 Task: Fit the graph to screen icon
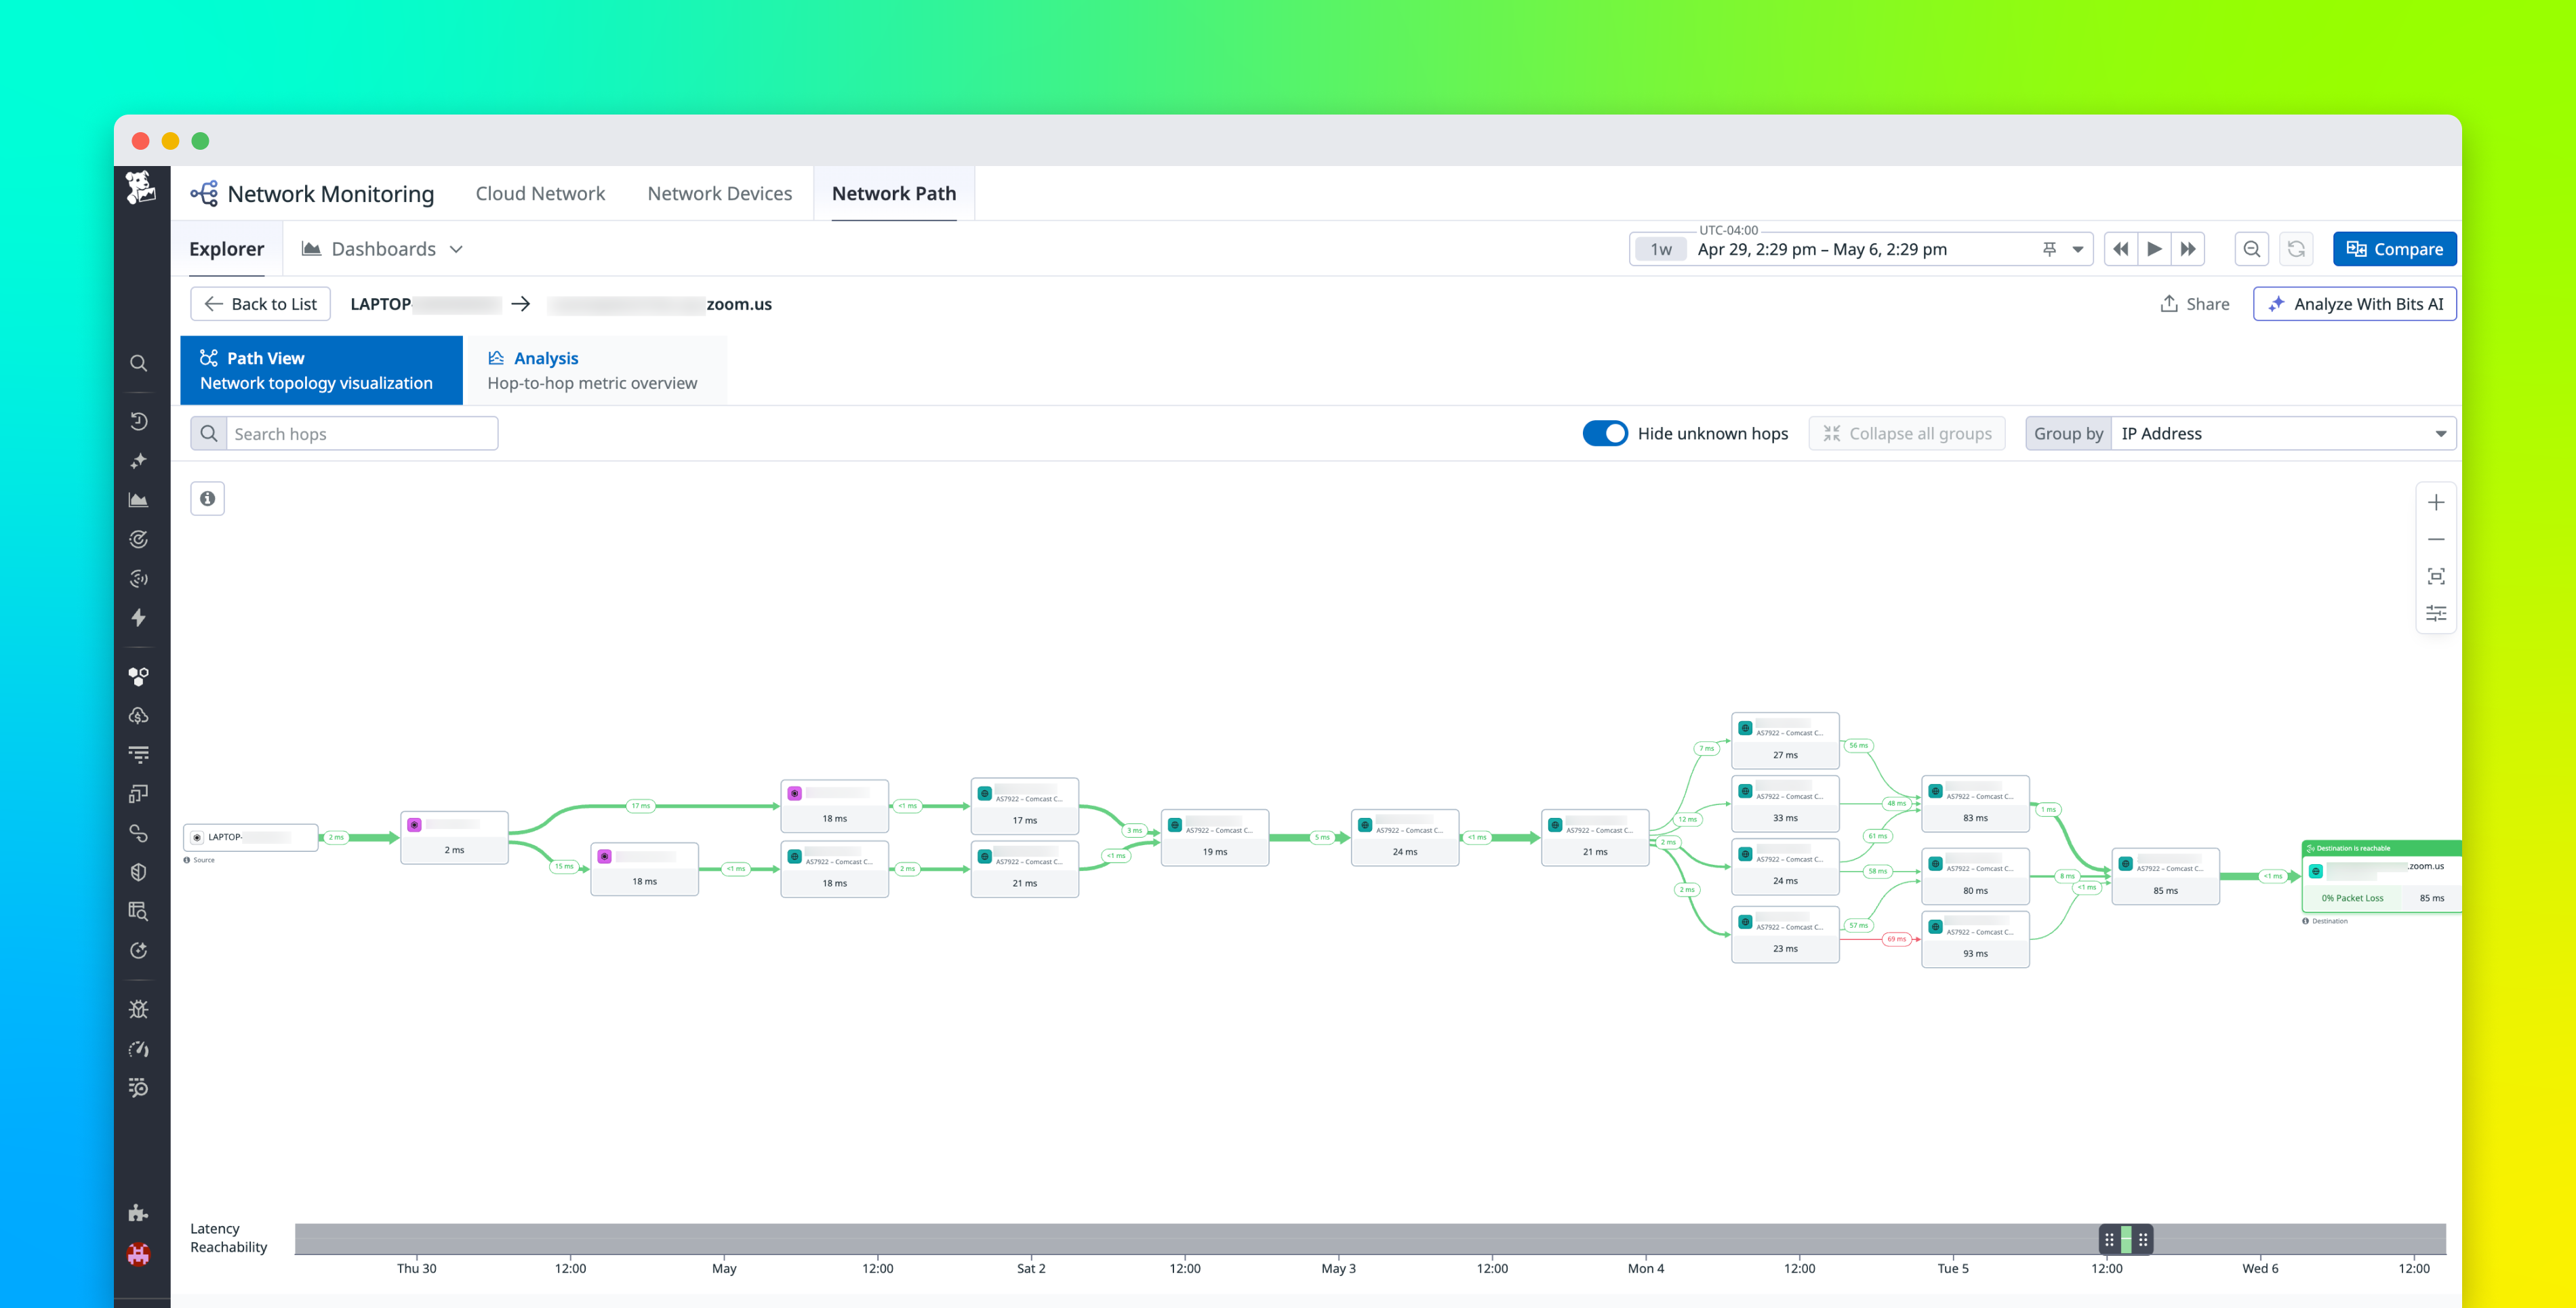[2436, 577]
